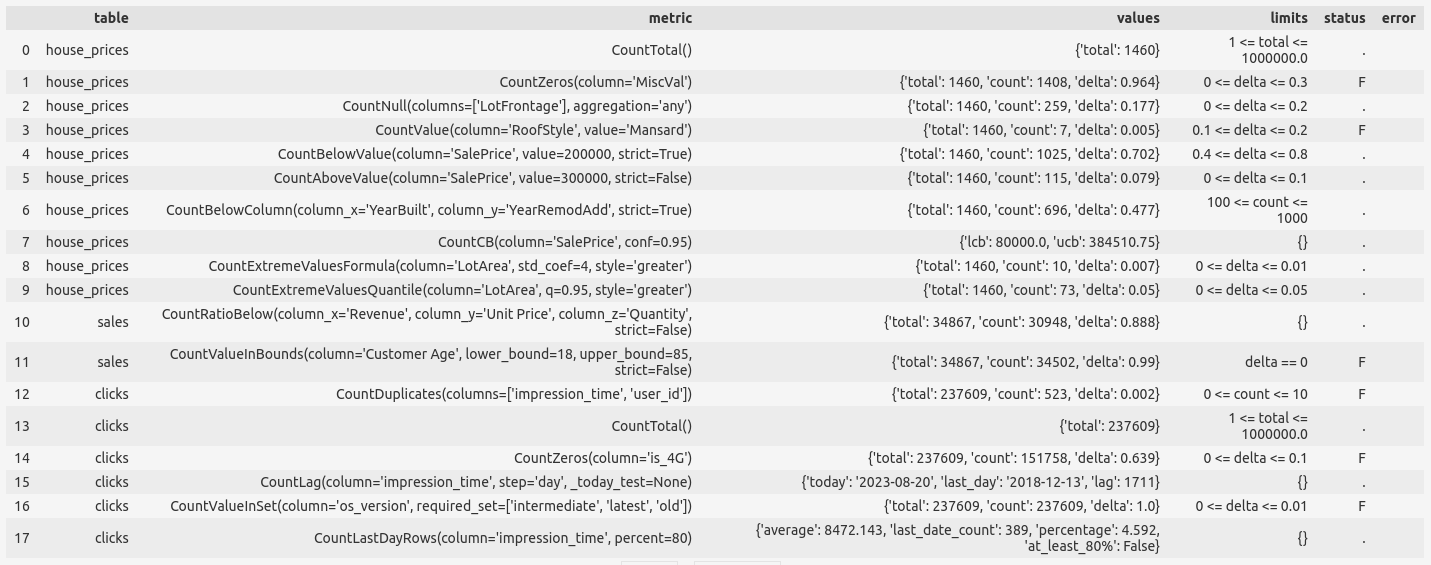Click the F status for the is_4G CountZeros row

(1361, 458)
